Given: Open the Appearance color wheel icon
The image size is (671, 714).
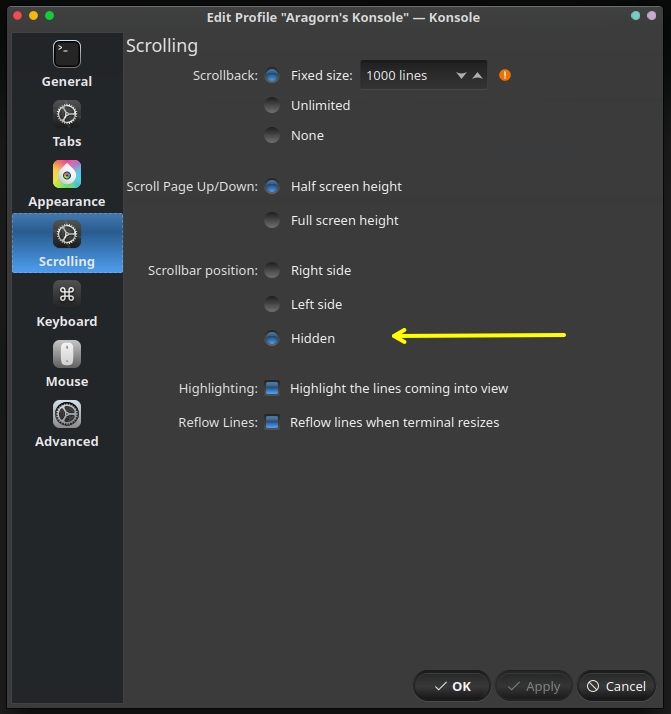Looking at the screenshot, I should click(x=67, y=174).
